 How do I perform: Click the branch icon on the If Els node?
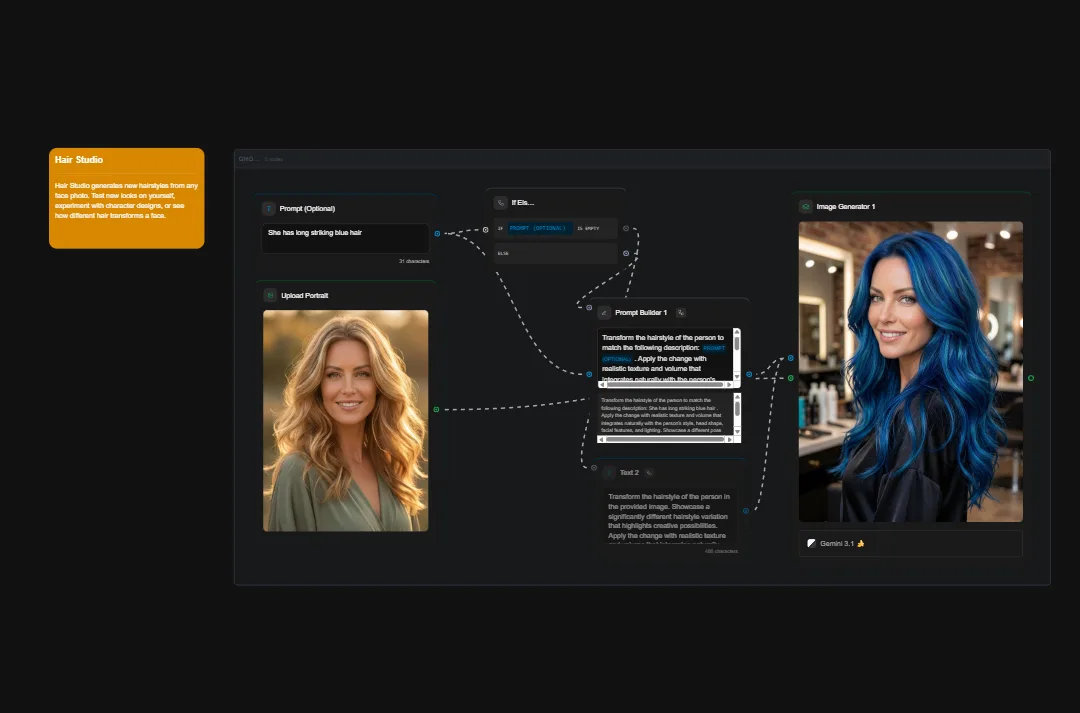point(501,202)
